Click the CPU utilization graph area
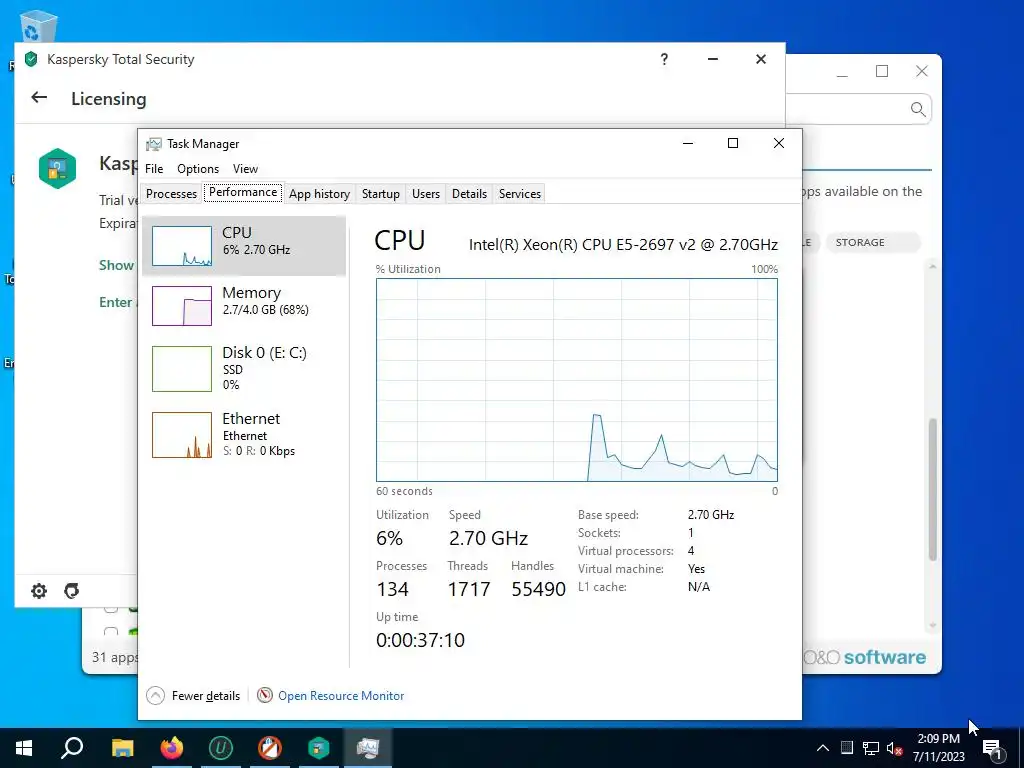1024x768 pixels. pyautogui.click(x=577, y=380)
